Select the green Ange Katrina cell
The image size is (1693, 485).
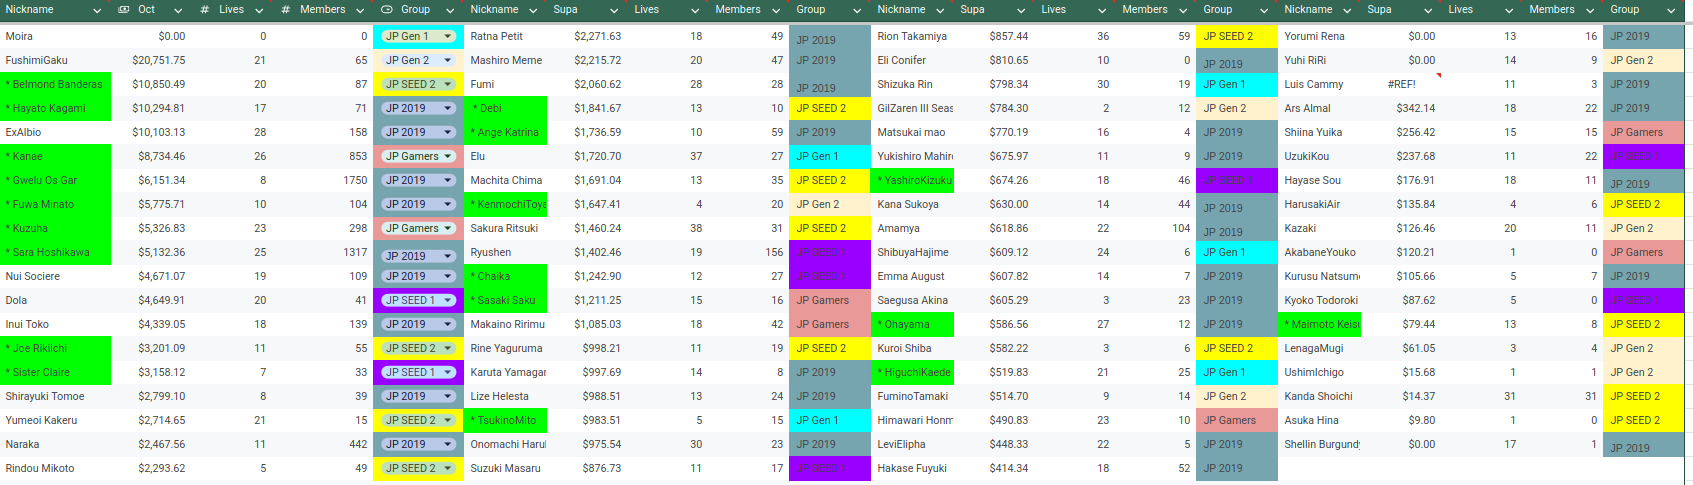click(x=506, y=132)
